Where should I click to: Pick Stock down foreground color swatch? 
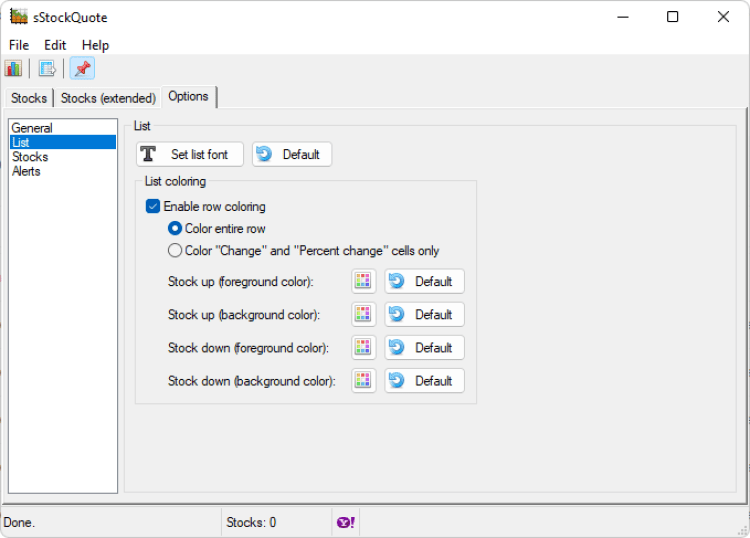[x=363, y=347]
